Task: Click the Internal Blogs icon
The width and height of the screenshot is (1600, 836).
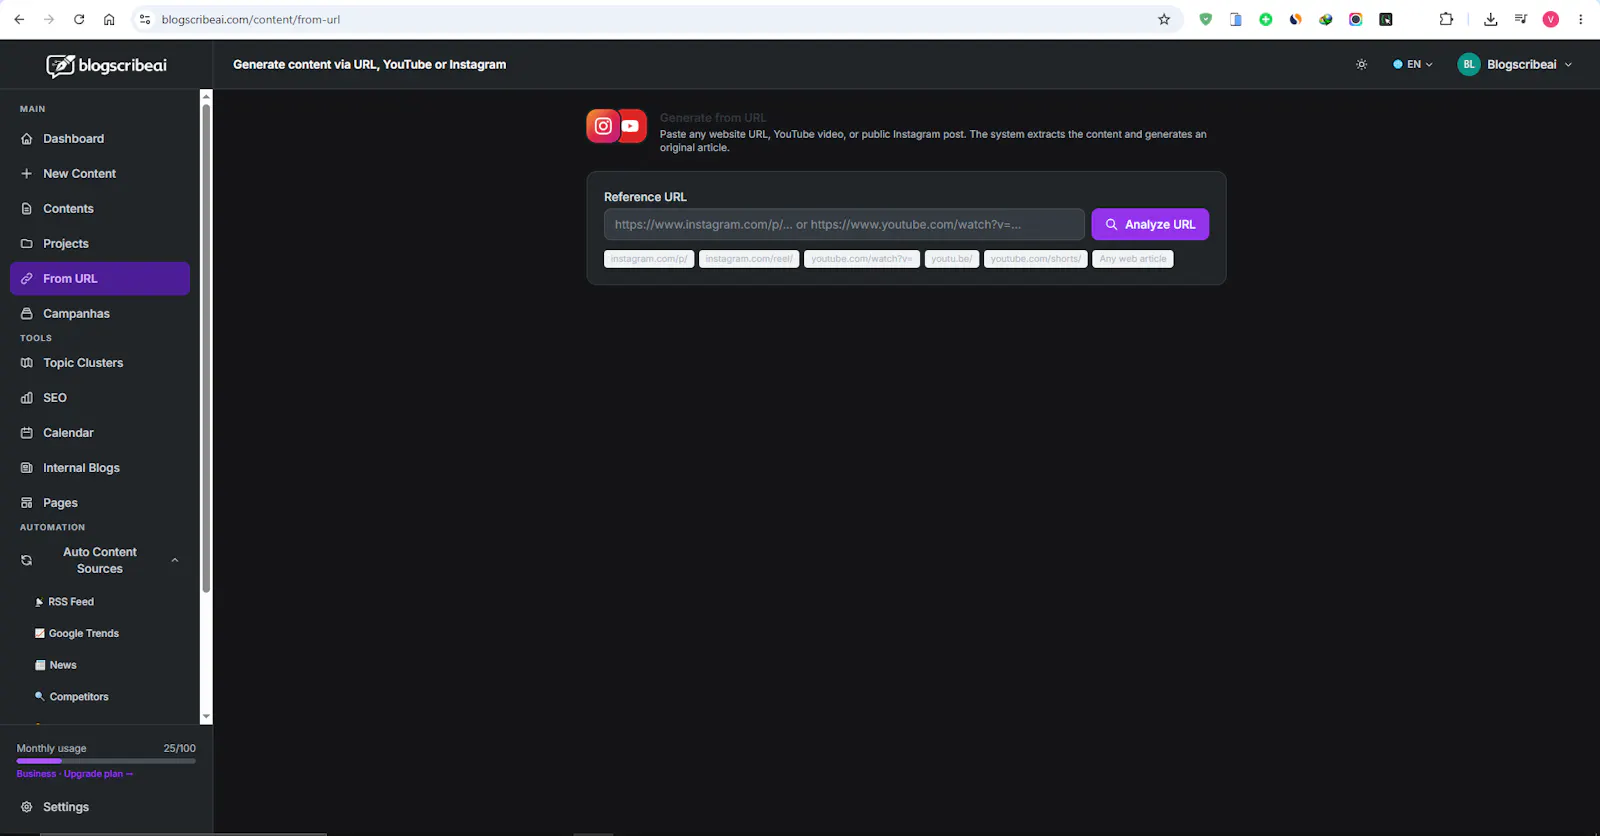Action: (x=27, y=468)
